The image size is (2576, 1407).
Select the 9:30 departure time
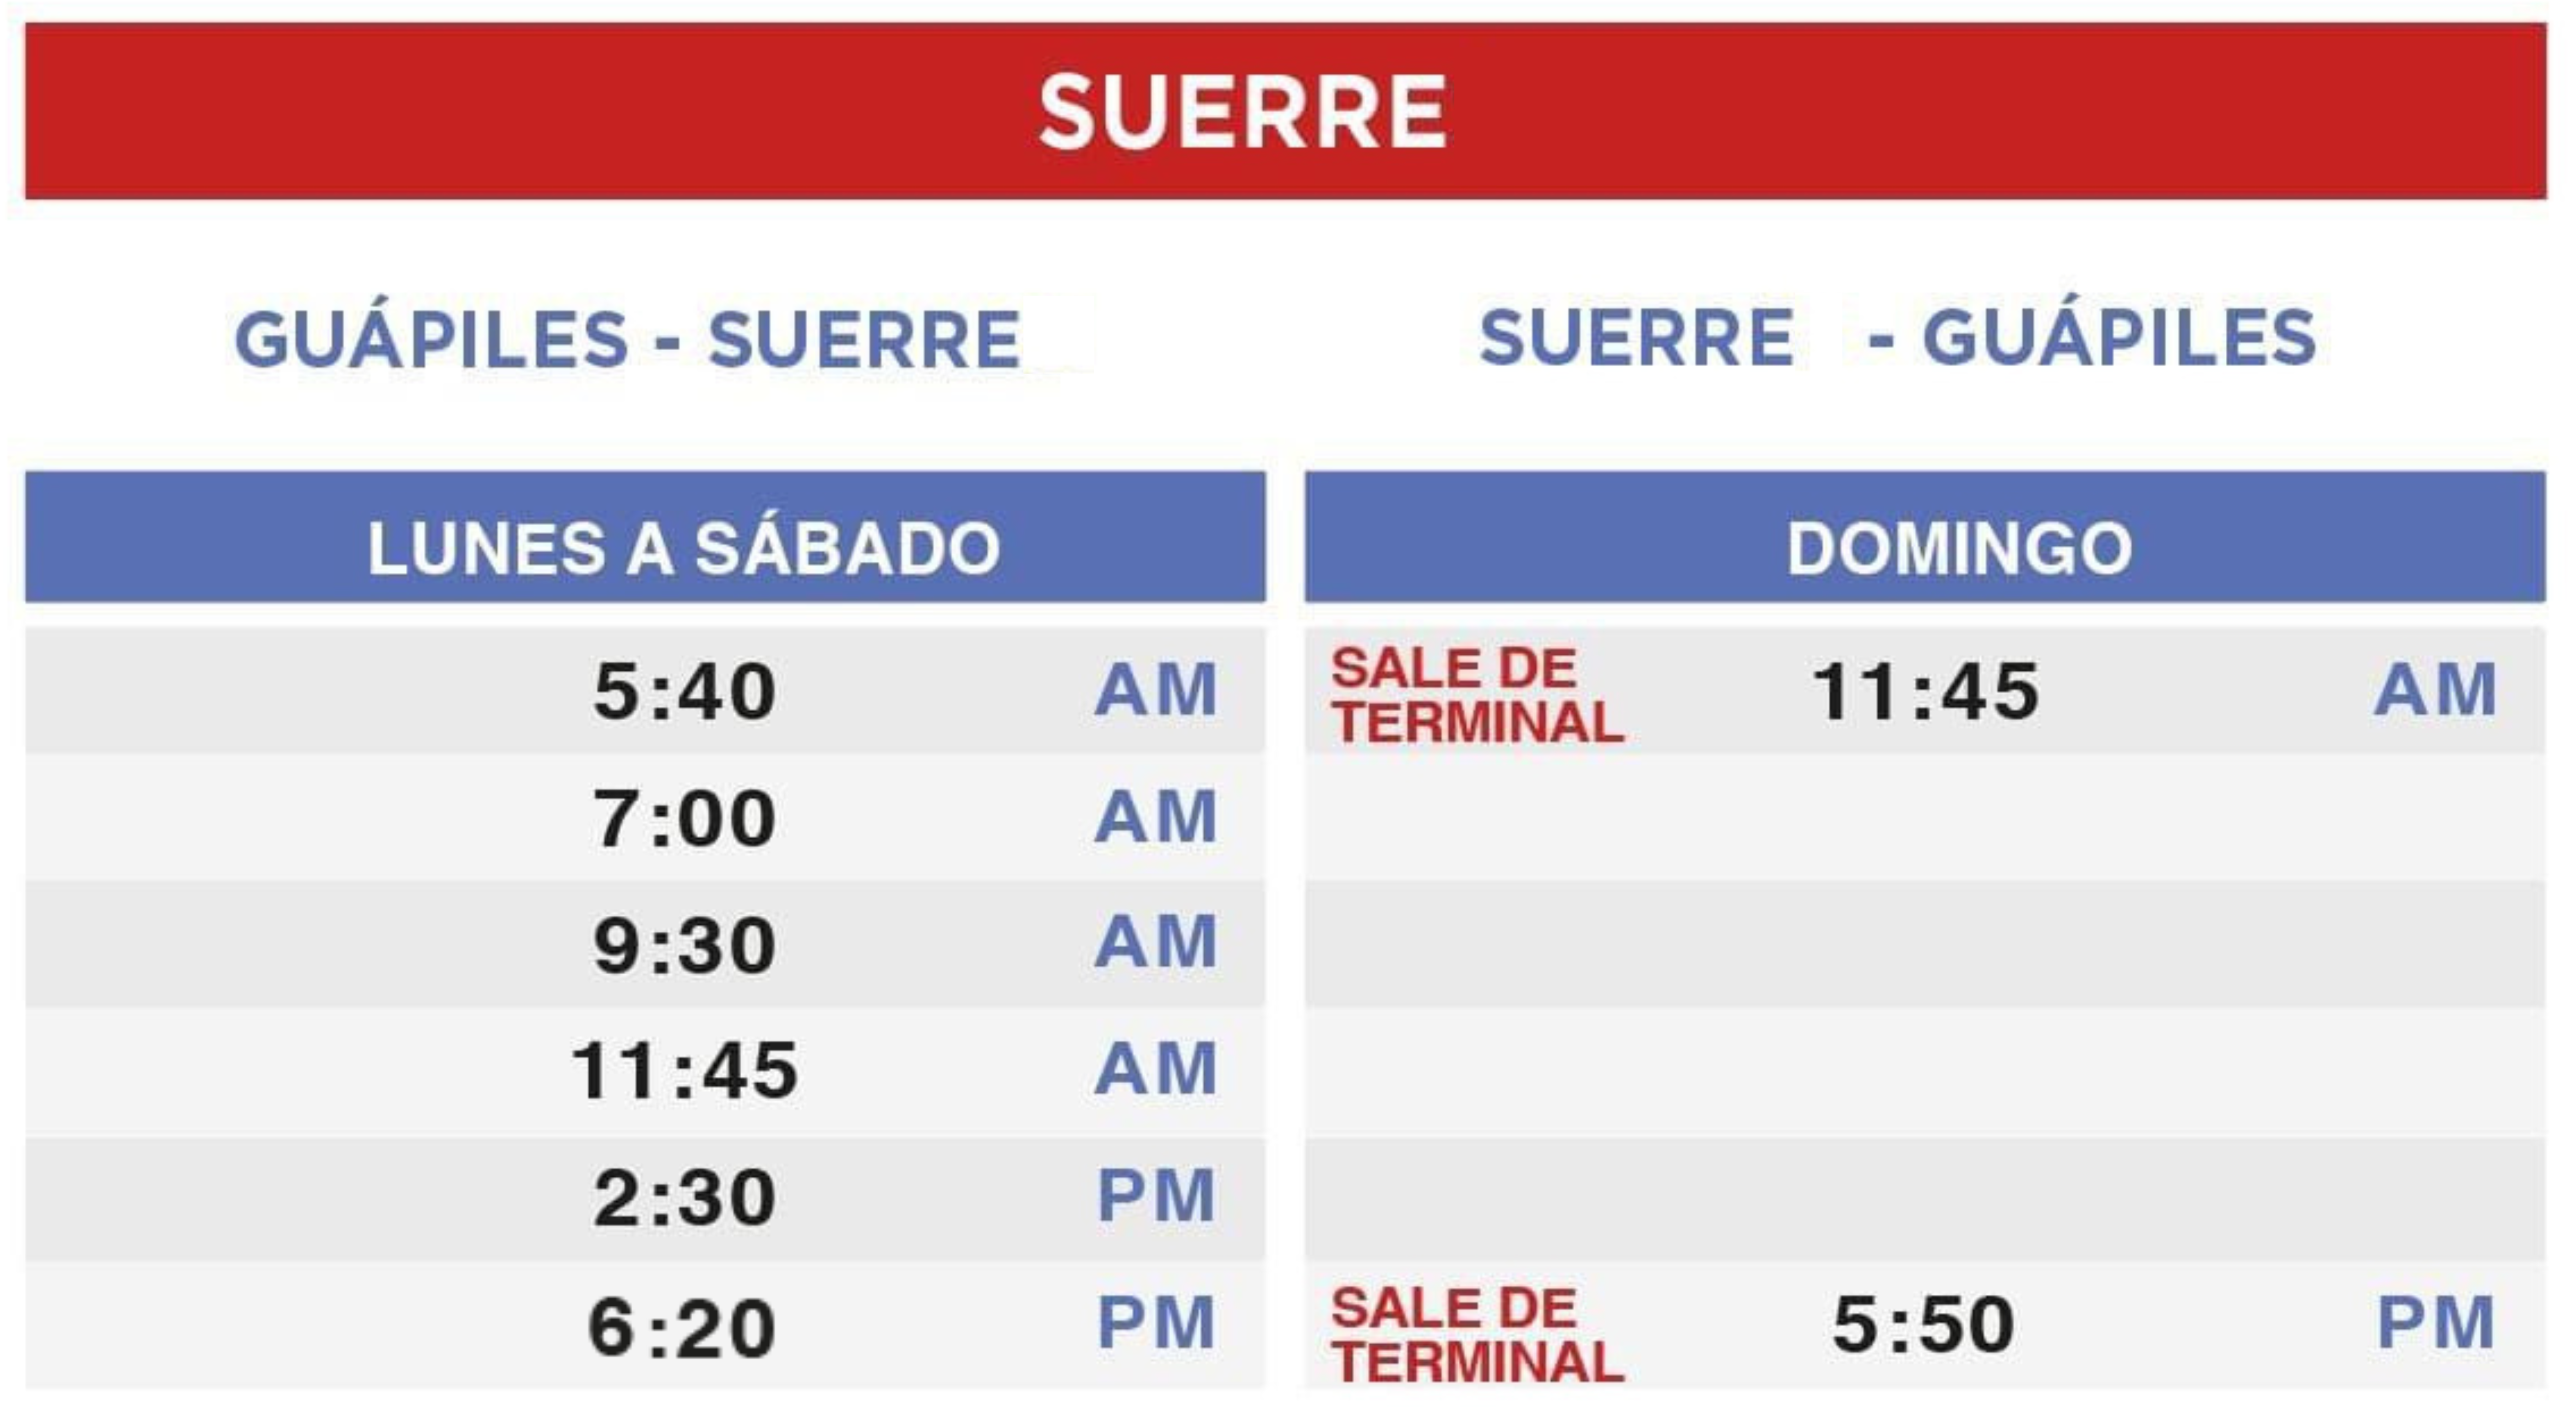click(684, 945)
